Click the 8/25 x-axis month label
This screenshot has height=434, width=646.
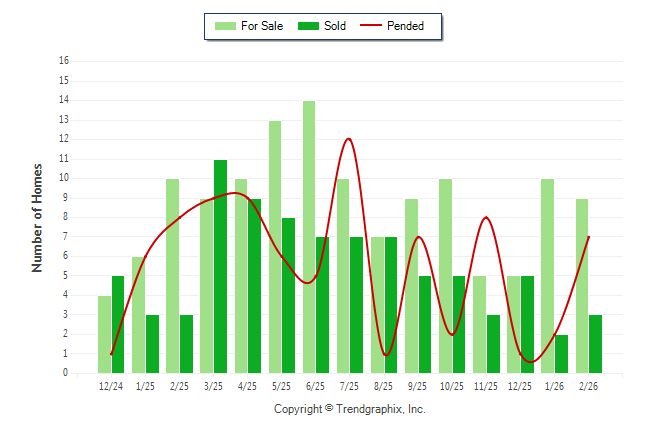pos(384,385)
